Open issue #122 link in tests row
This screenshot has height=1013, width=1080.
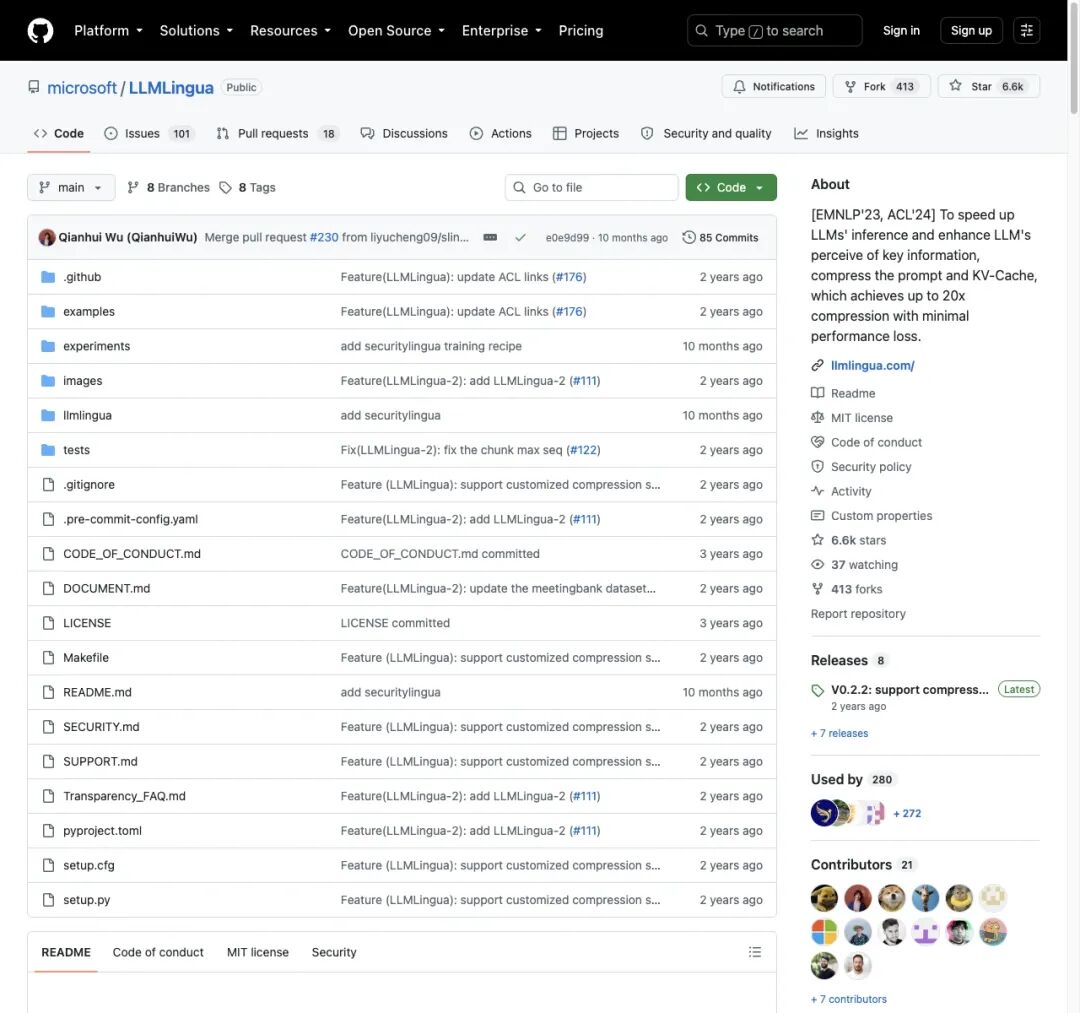coord(583,450)
